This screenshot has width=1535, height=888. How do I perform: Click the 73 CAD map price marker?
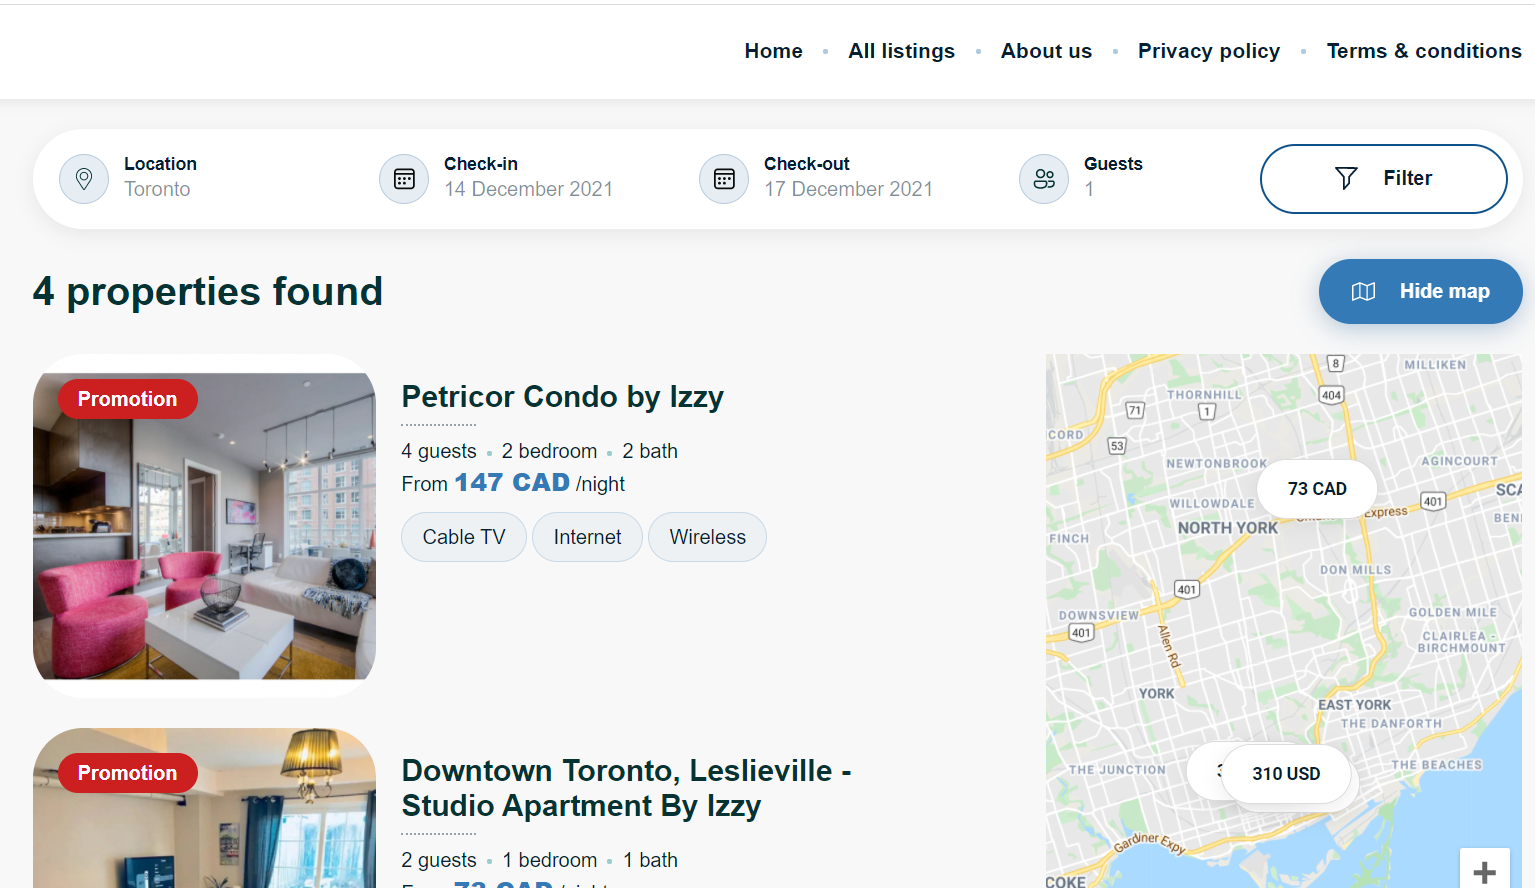[x=1316, y=489]
